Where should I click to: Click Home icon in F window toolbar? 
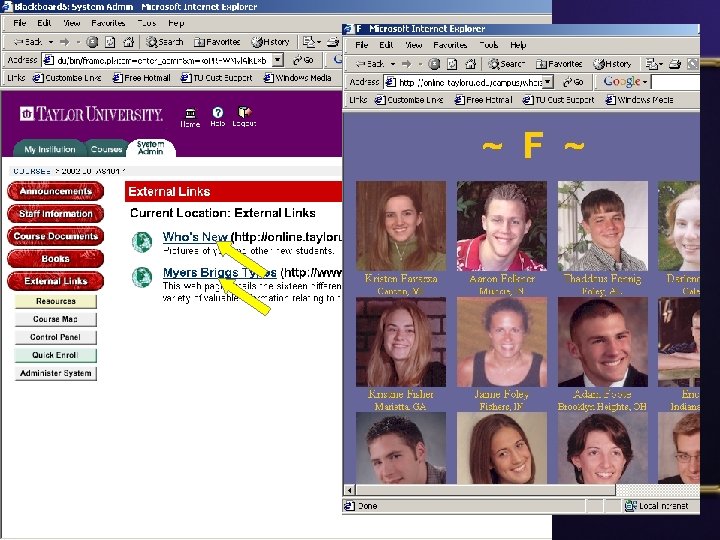470,64
